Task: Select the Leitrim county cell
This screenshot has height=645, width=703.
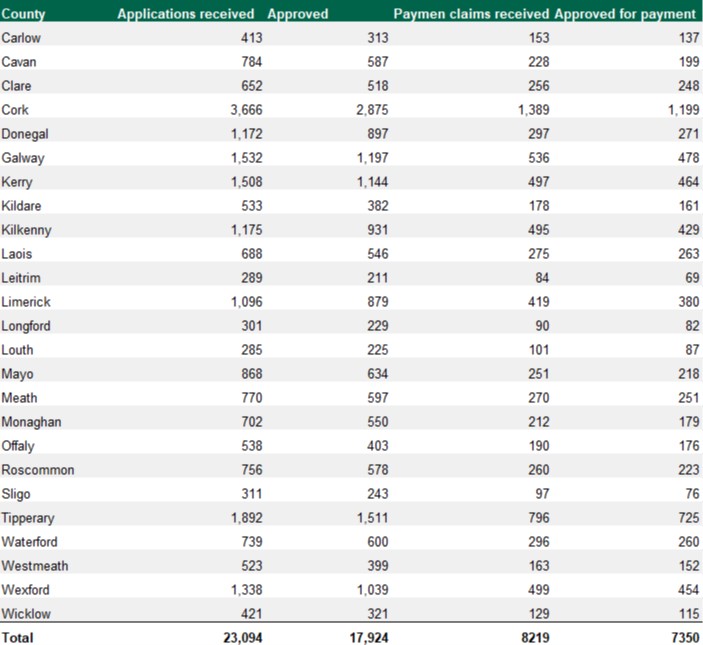Action: (21, 278)
